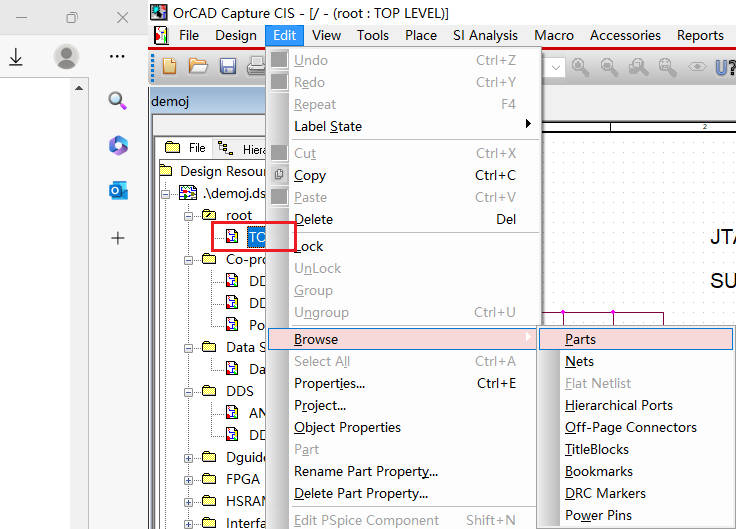The width and height of the screenshot is (736, 529).
Task: Click Properties... in the Edit menu
Action: [329, 383]
